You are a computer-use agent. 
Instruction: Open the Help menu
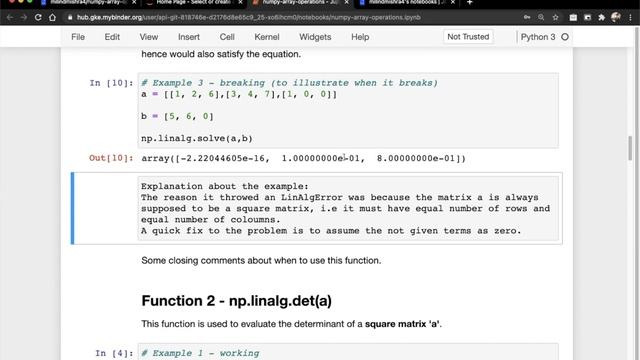click(360, 37)
